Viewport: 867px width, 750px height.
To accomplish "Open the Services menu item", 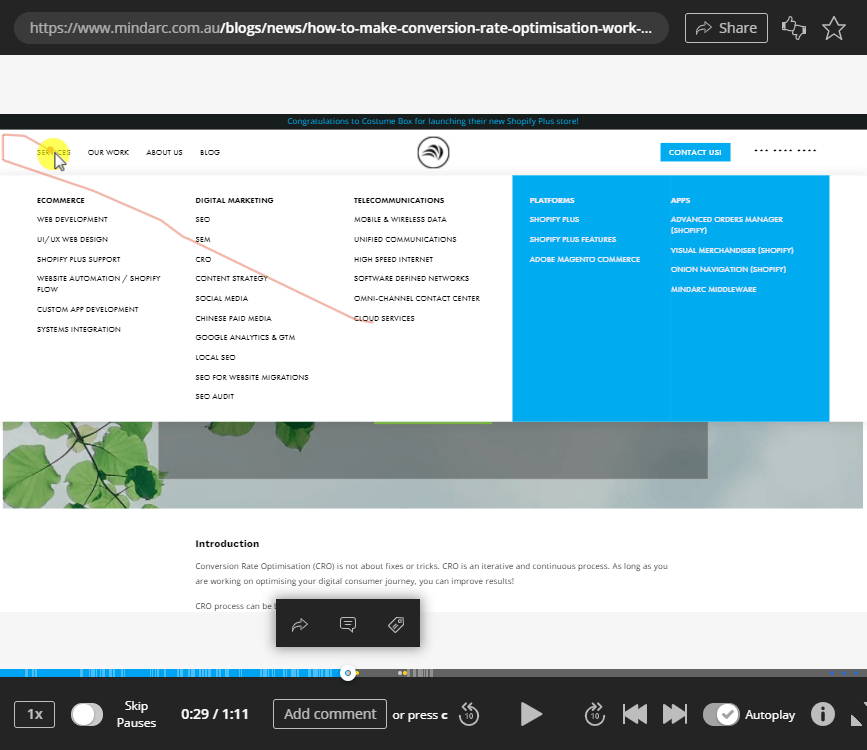I will [54, 153].
